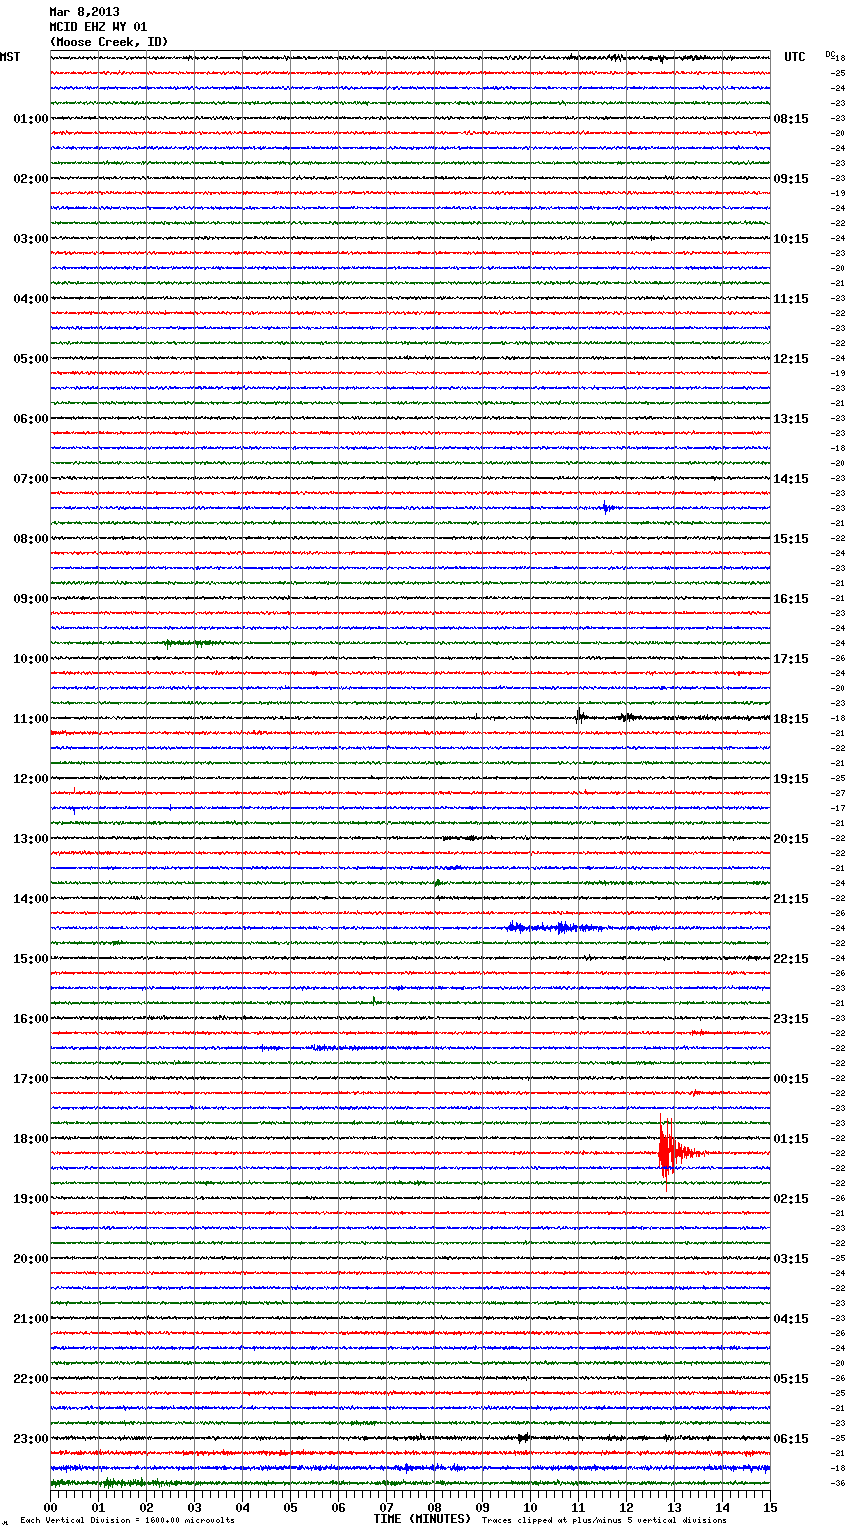
Task: Click the 08:15 UTC time label
Action: tap(791, 119)
